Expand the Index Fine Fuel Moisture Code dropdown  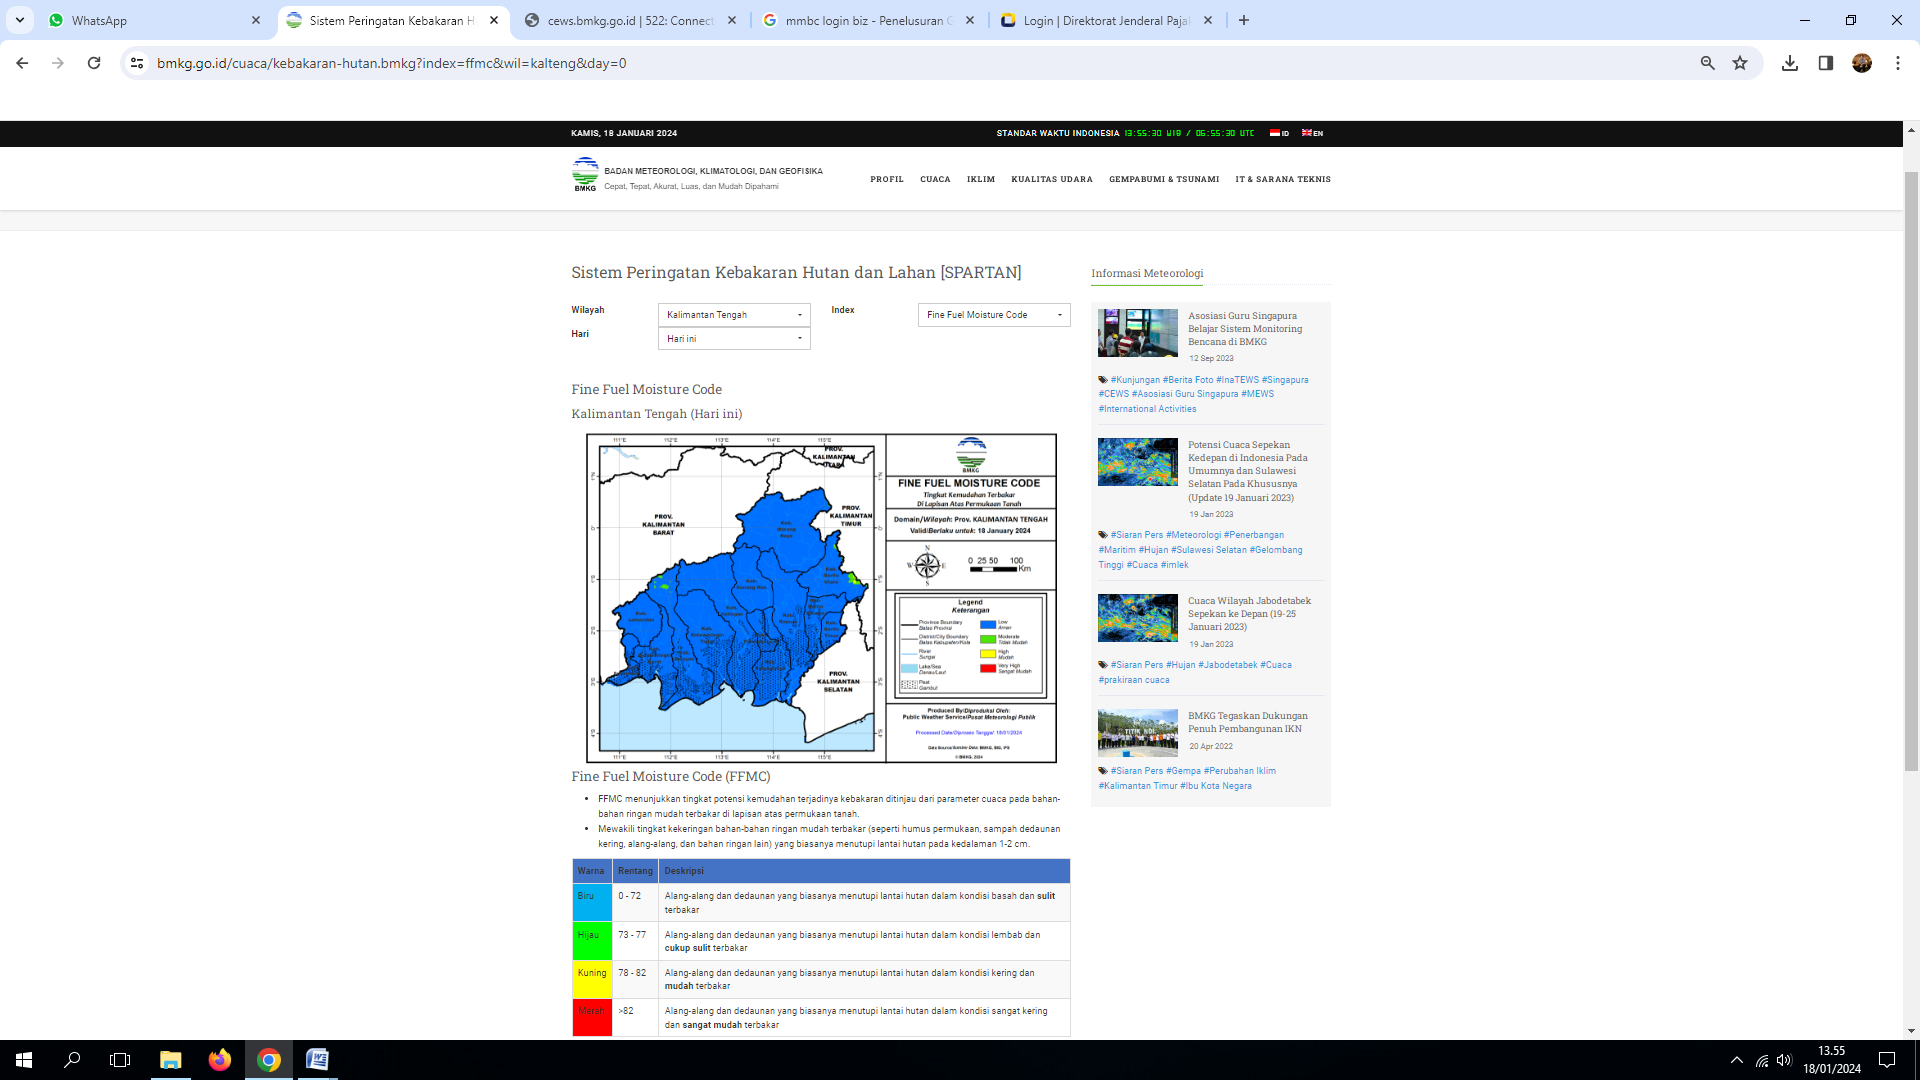coord(994,315)
